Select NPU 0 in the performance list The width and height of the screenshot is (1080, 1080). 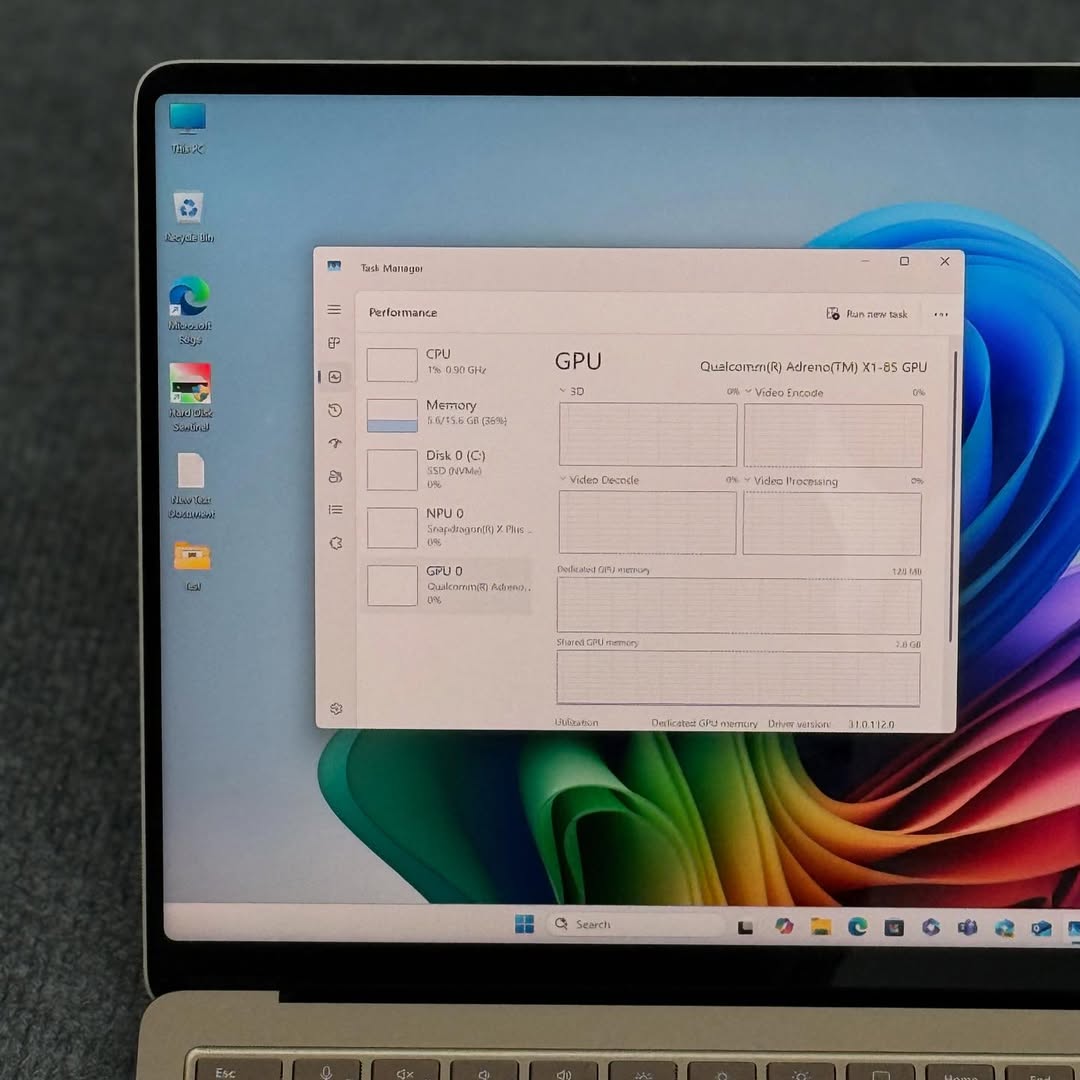pos(447,526)
